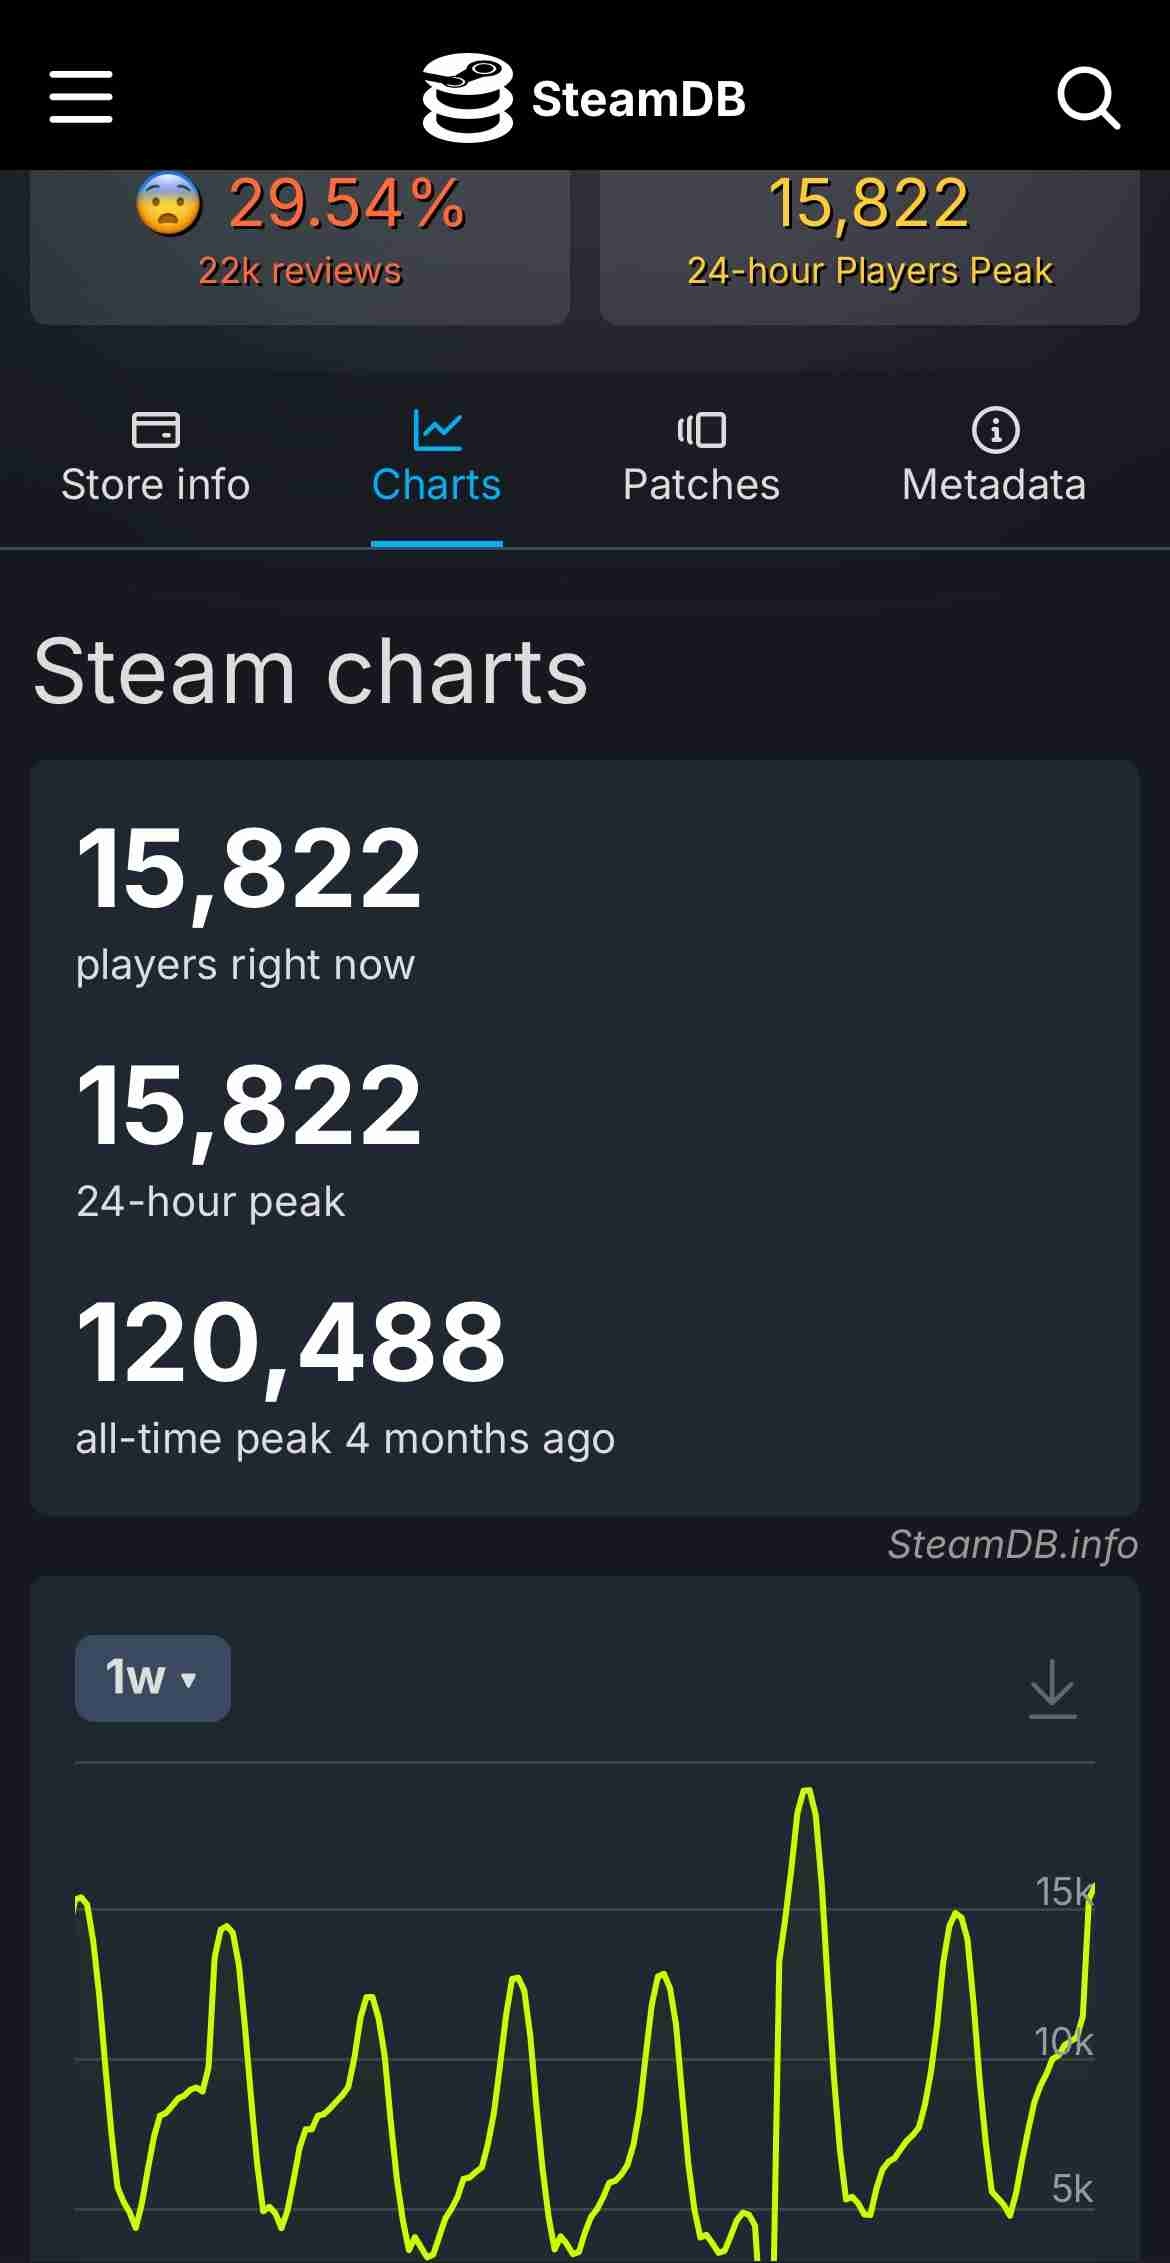The height and width of the screenshot is (2263, 1170).
Task: Click the Metadata info circle icon
Action: 995,430
